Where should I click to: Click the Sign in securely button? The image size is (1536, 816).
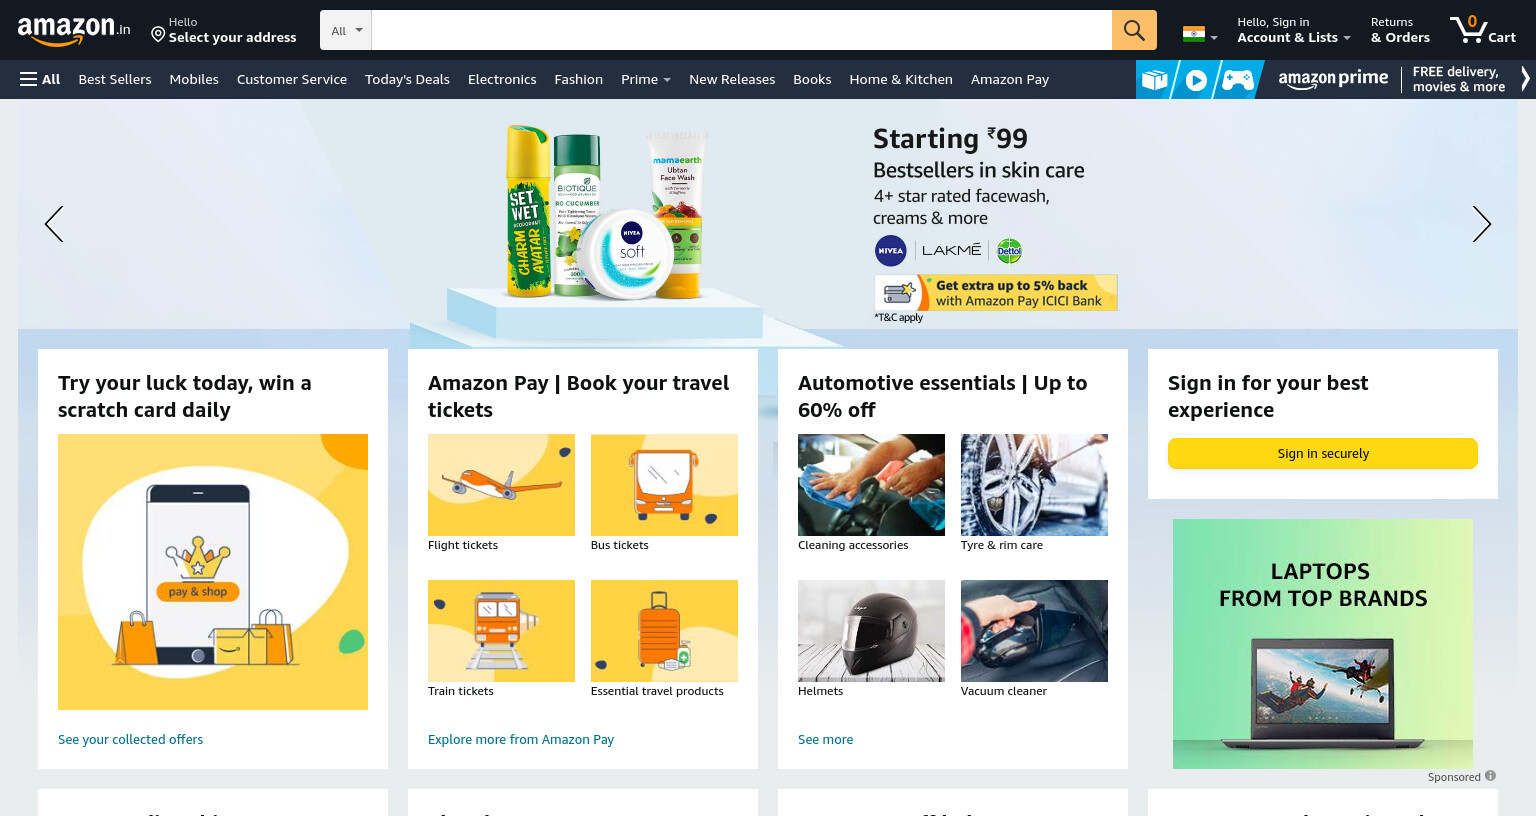(1323, 453)
